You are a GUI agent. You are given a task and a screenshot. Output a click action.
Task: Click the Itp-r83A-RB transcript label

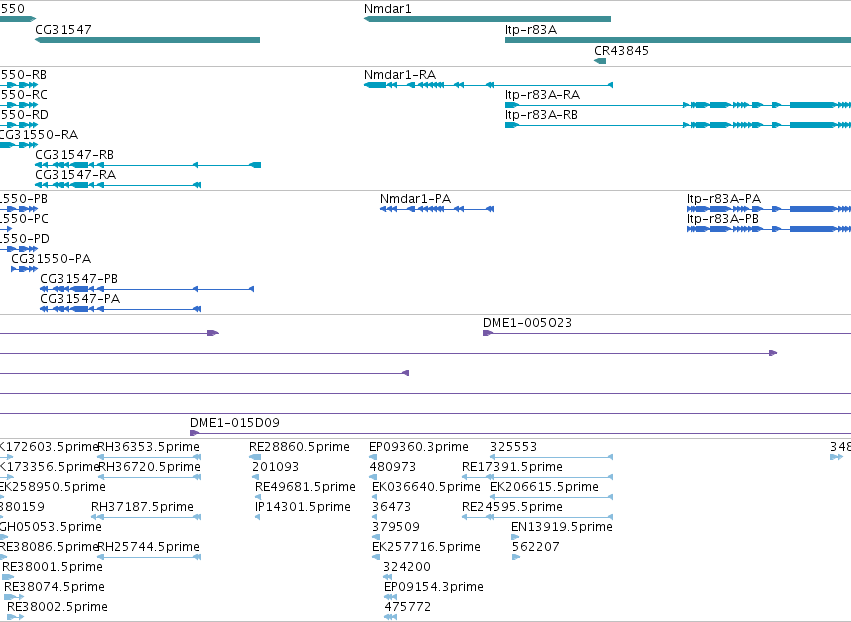541,115
